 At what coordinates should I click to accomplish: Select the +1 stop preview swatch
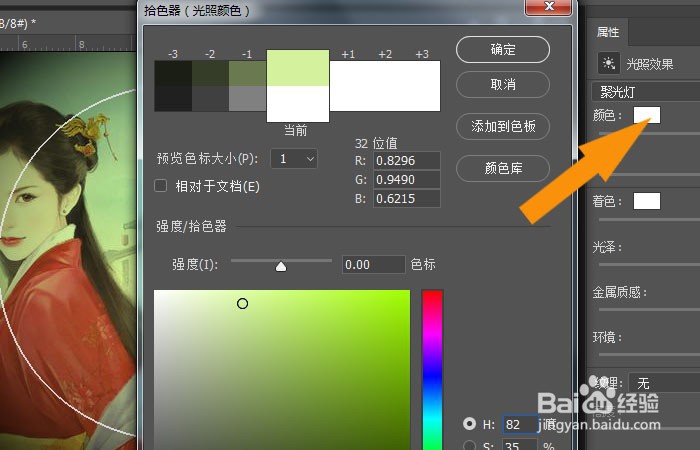pos(348,86)
